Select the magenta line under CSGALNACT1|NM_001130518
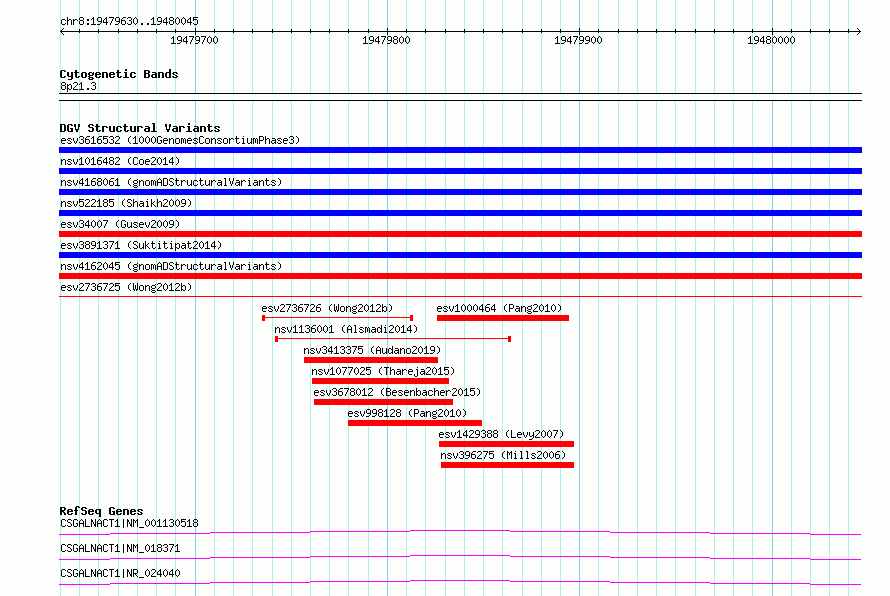The height and width of the screenshot is (596, 890). click(460, 532)
